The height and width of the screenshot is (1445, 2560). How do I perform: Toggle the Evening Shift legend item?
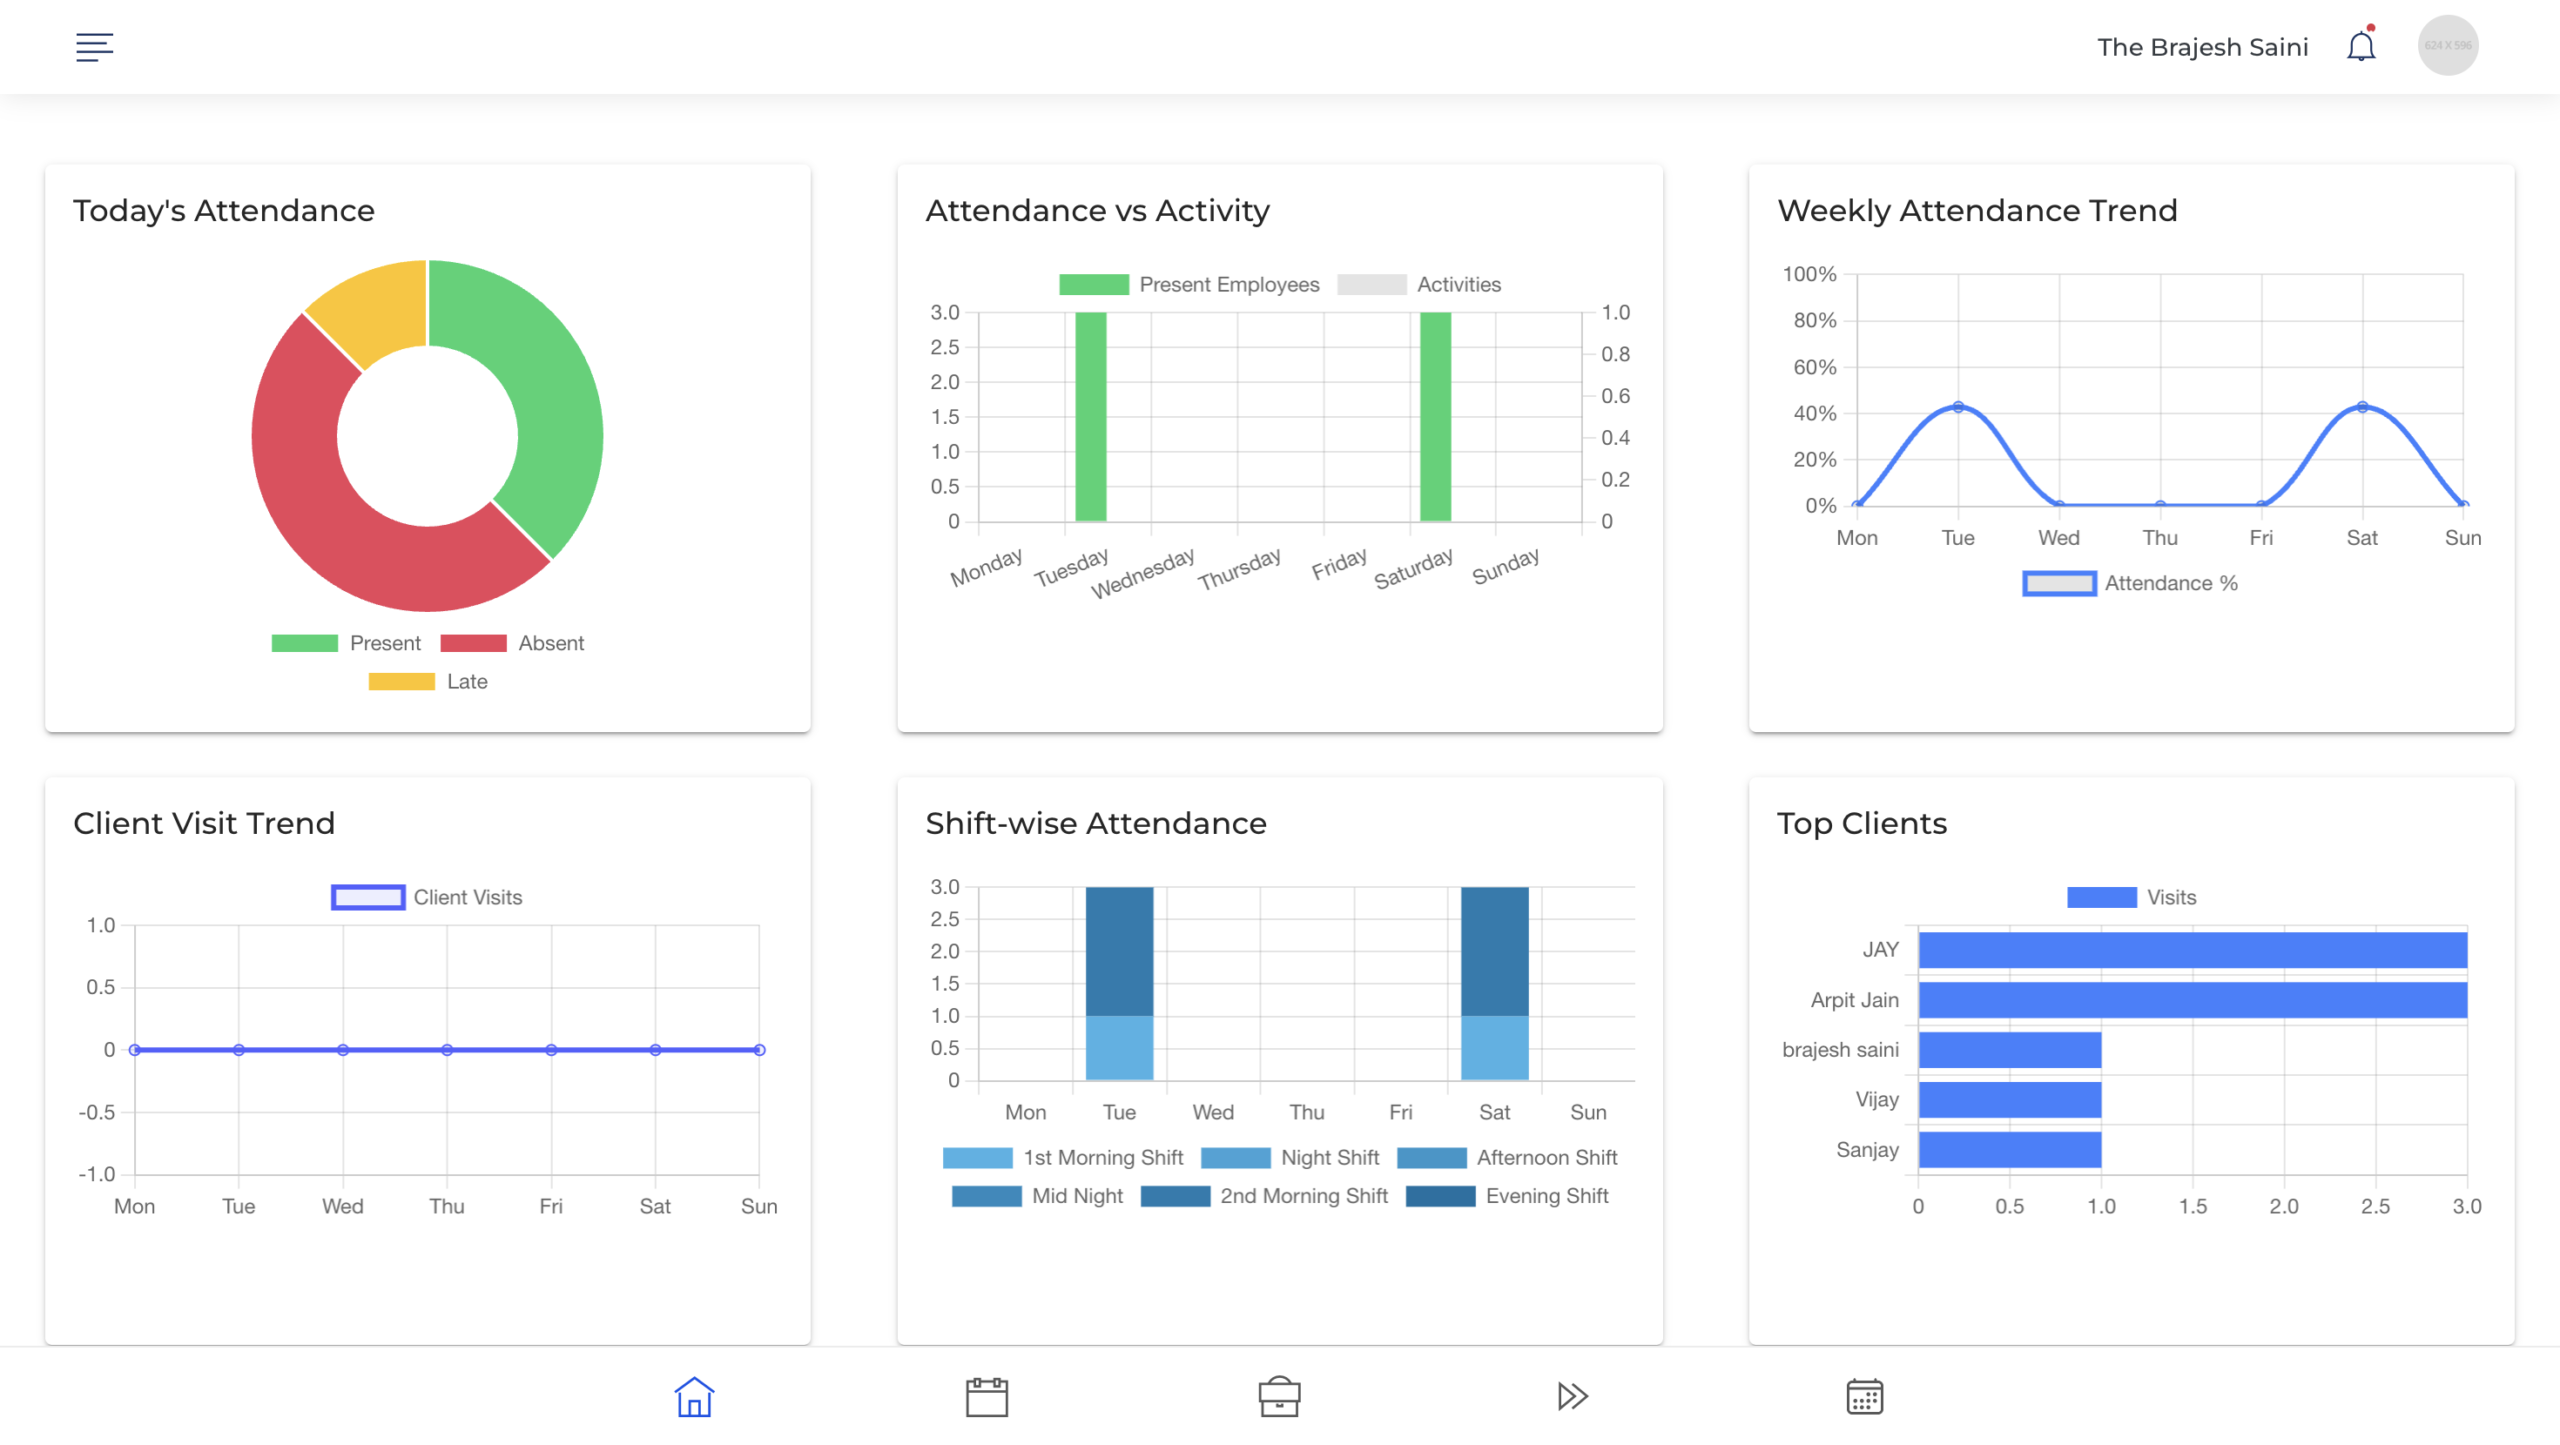click(x=1507, y=1196)
